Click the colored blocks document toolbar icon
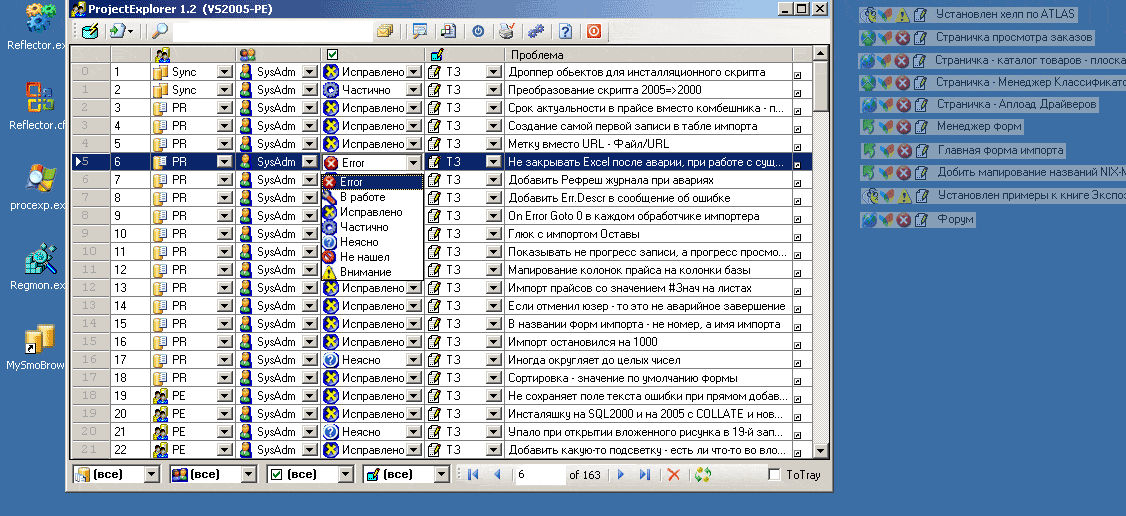Image resolution: width=1126 pixels, height=516 pixels. [x=449, y=32]
